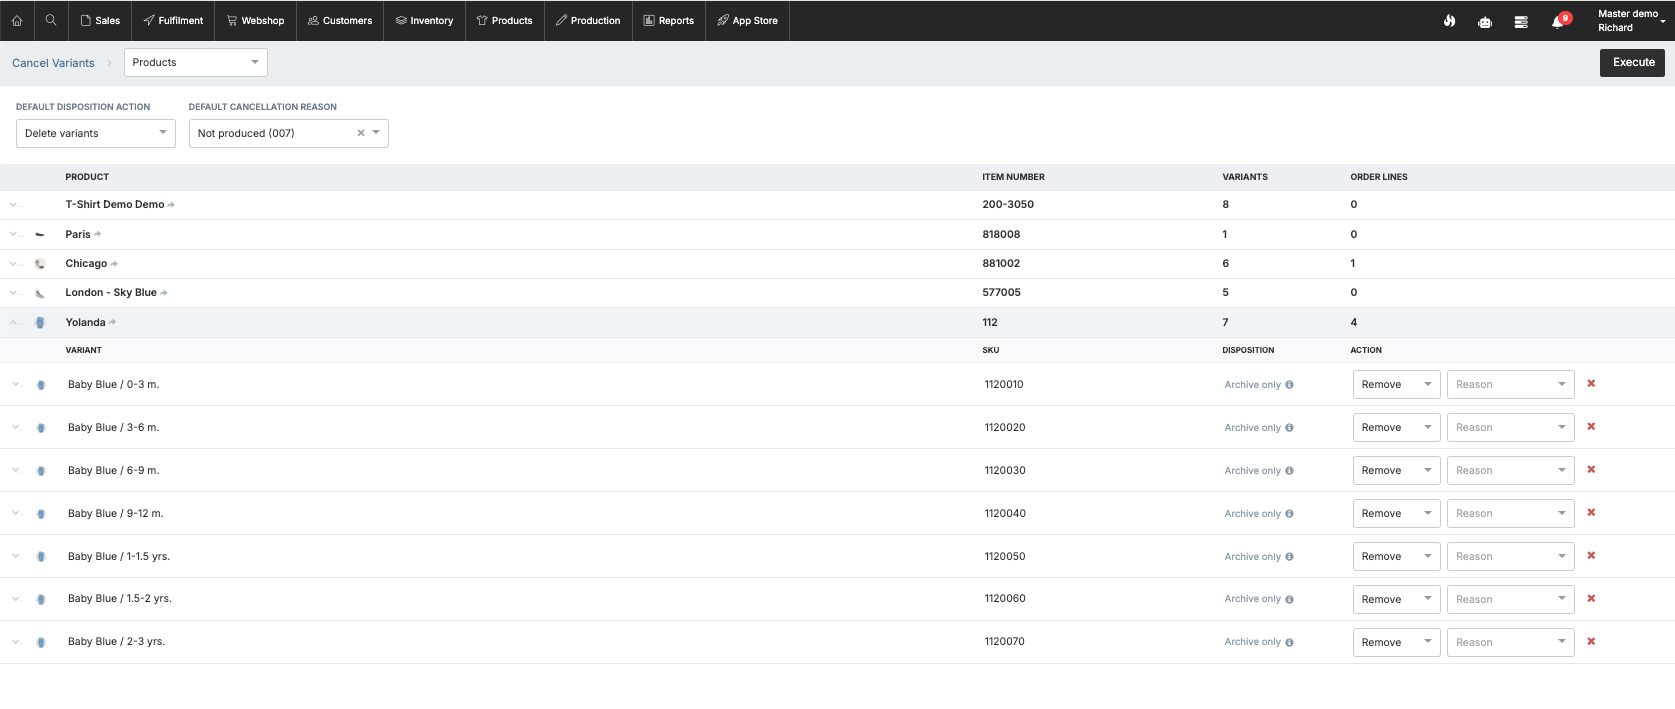Click the home icon in the top bar
This screenshot has height=709, width=1675.
(x=17, y=20)
